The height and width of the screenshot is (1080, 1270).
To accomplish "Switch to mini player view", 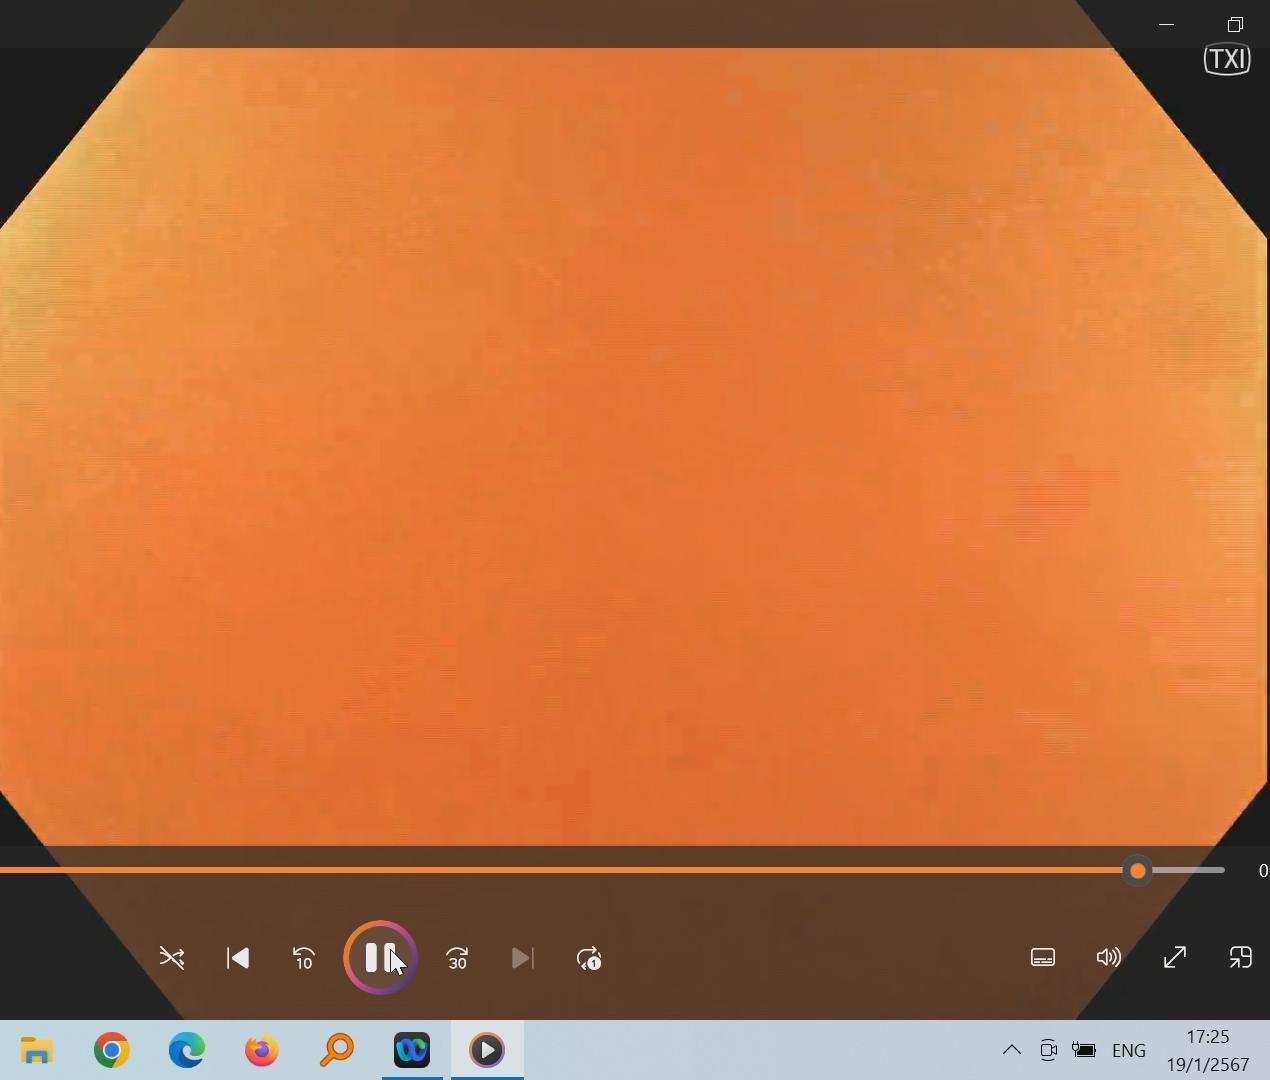I will (1240, 957).
